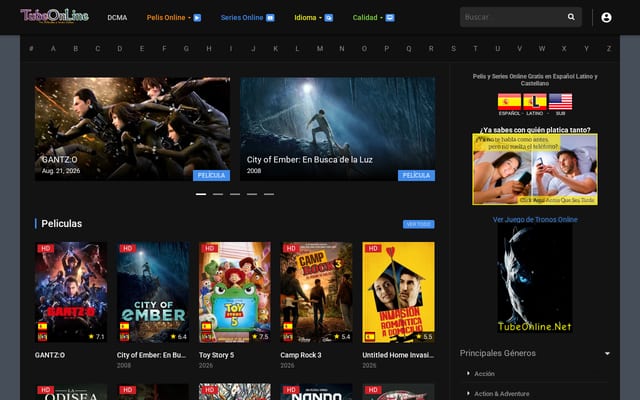Image resolution: width=640 pixels, height=400 pixels.
Task: Click star rating 5.4 on Camp Rock 3
Action: pyautogui.click(x=342, y=337)
